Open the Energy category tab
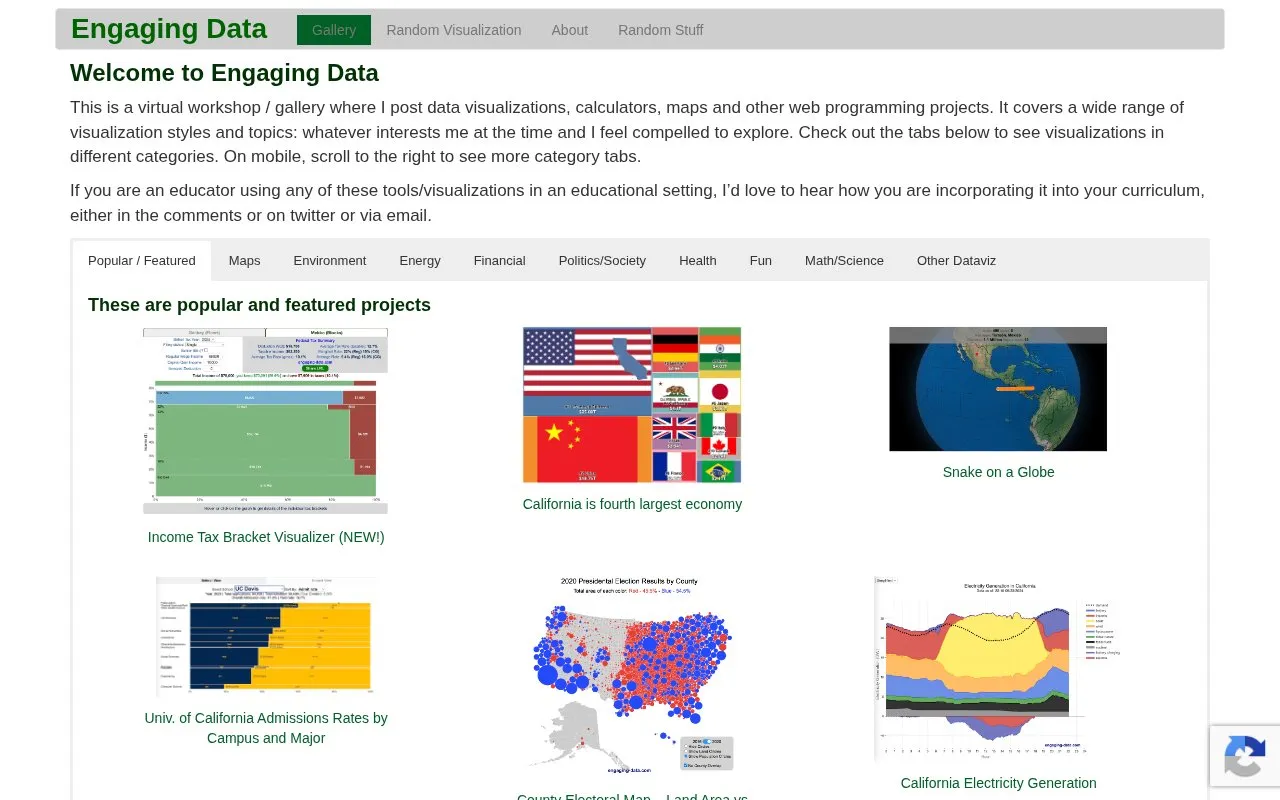 (x=420, y=261)
